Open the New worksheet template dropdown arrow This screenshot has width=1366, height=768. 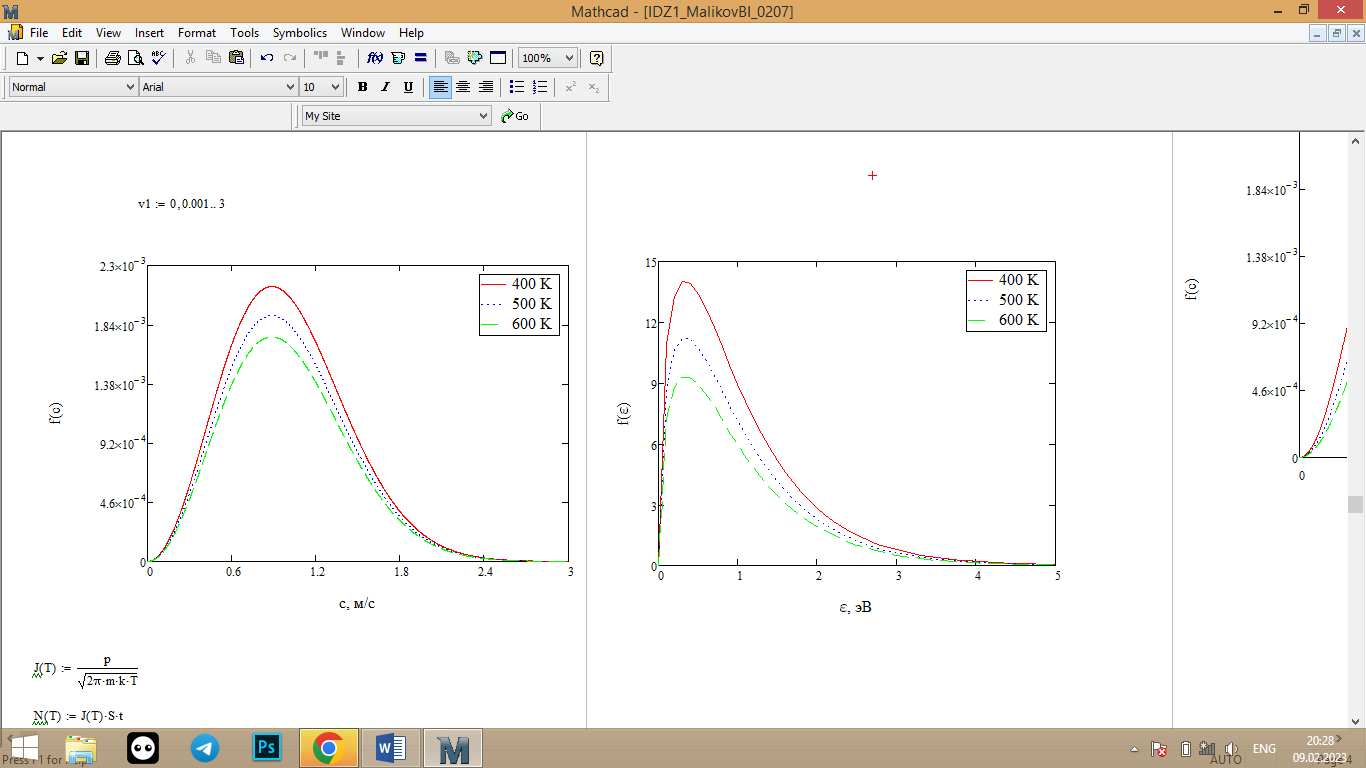[40, 58]
